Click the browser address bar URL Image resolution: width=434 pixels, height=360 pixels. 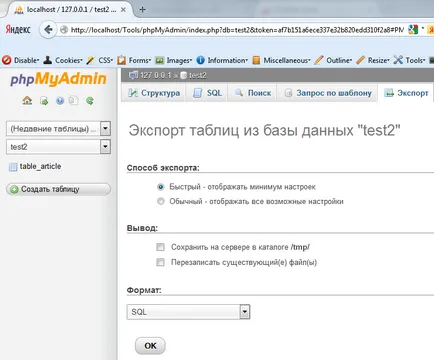(237, 30)
